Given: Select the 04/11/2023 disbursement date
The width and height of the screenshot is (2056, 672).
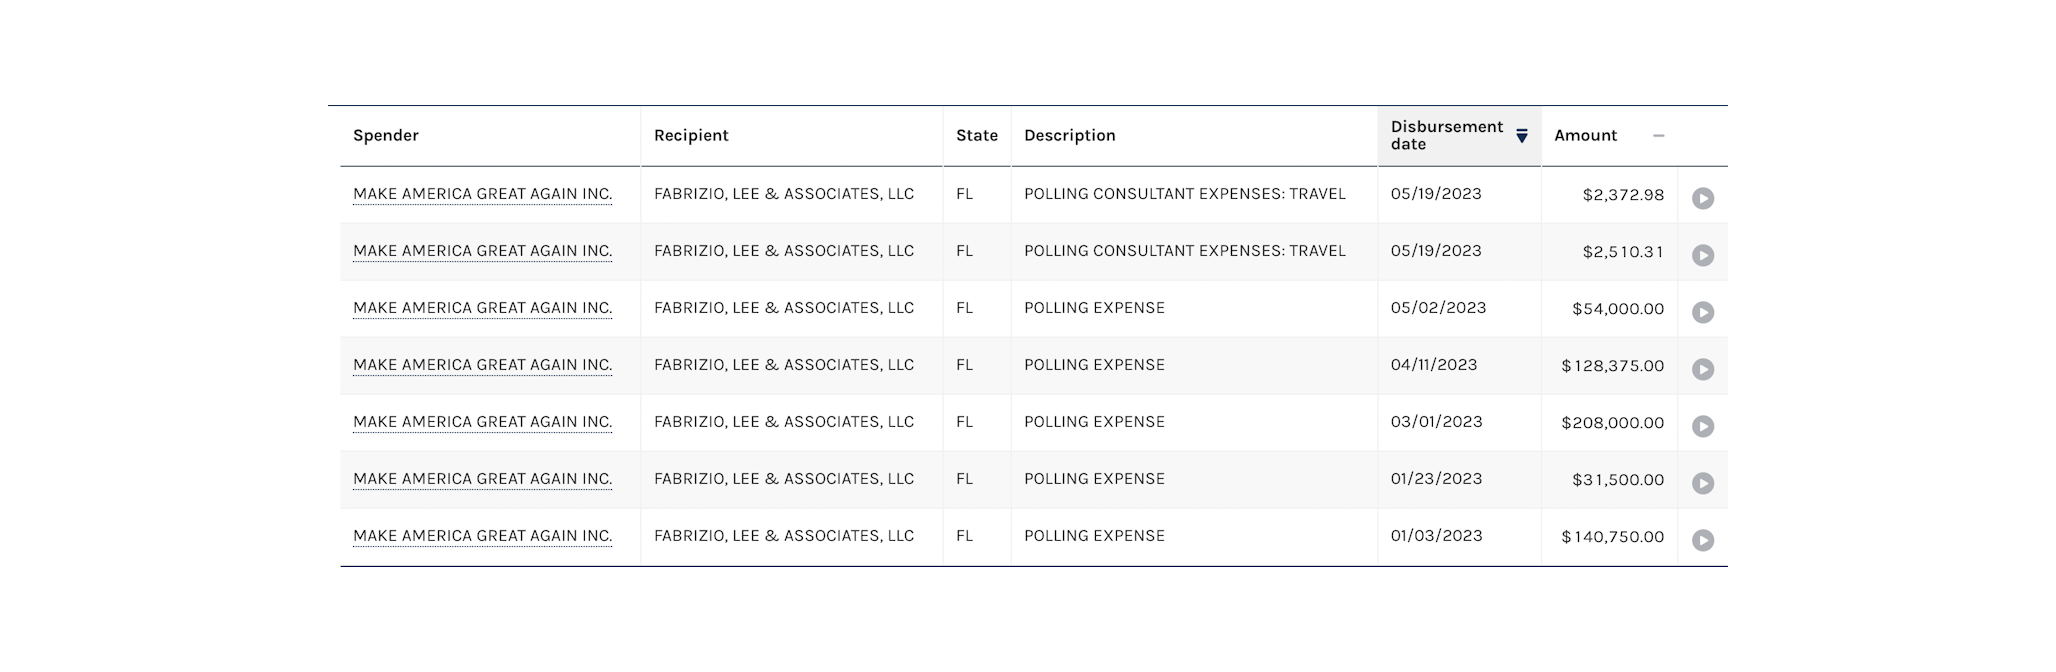Looking at the screenshot, I should tap(1434, 365).
